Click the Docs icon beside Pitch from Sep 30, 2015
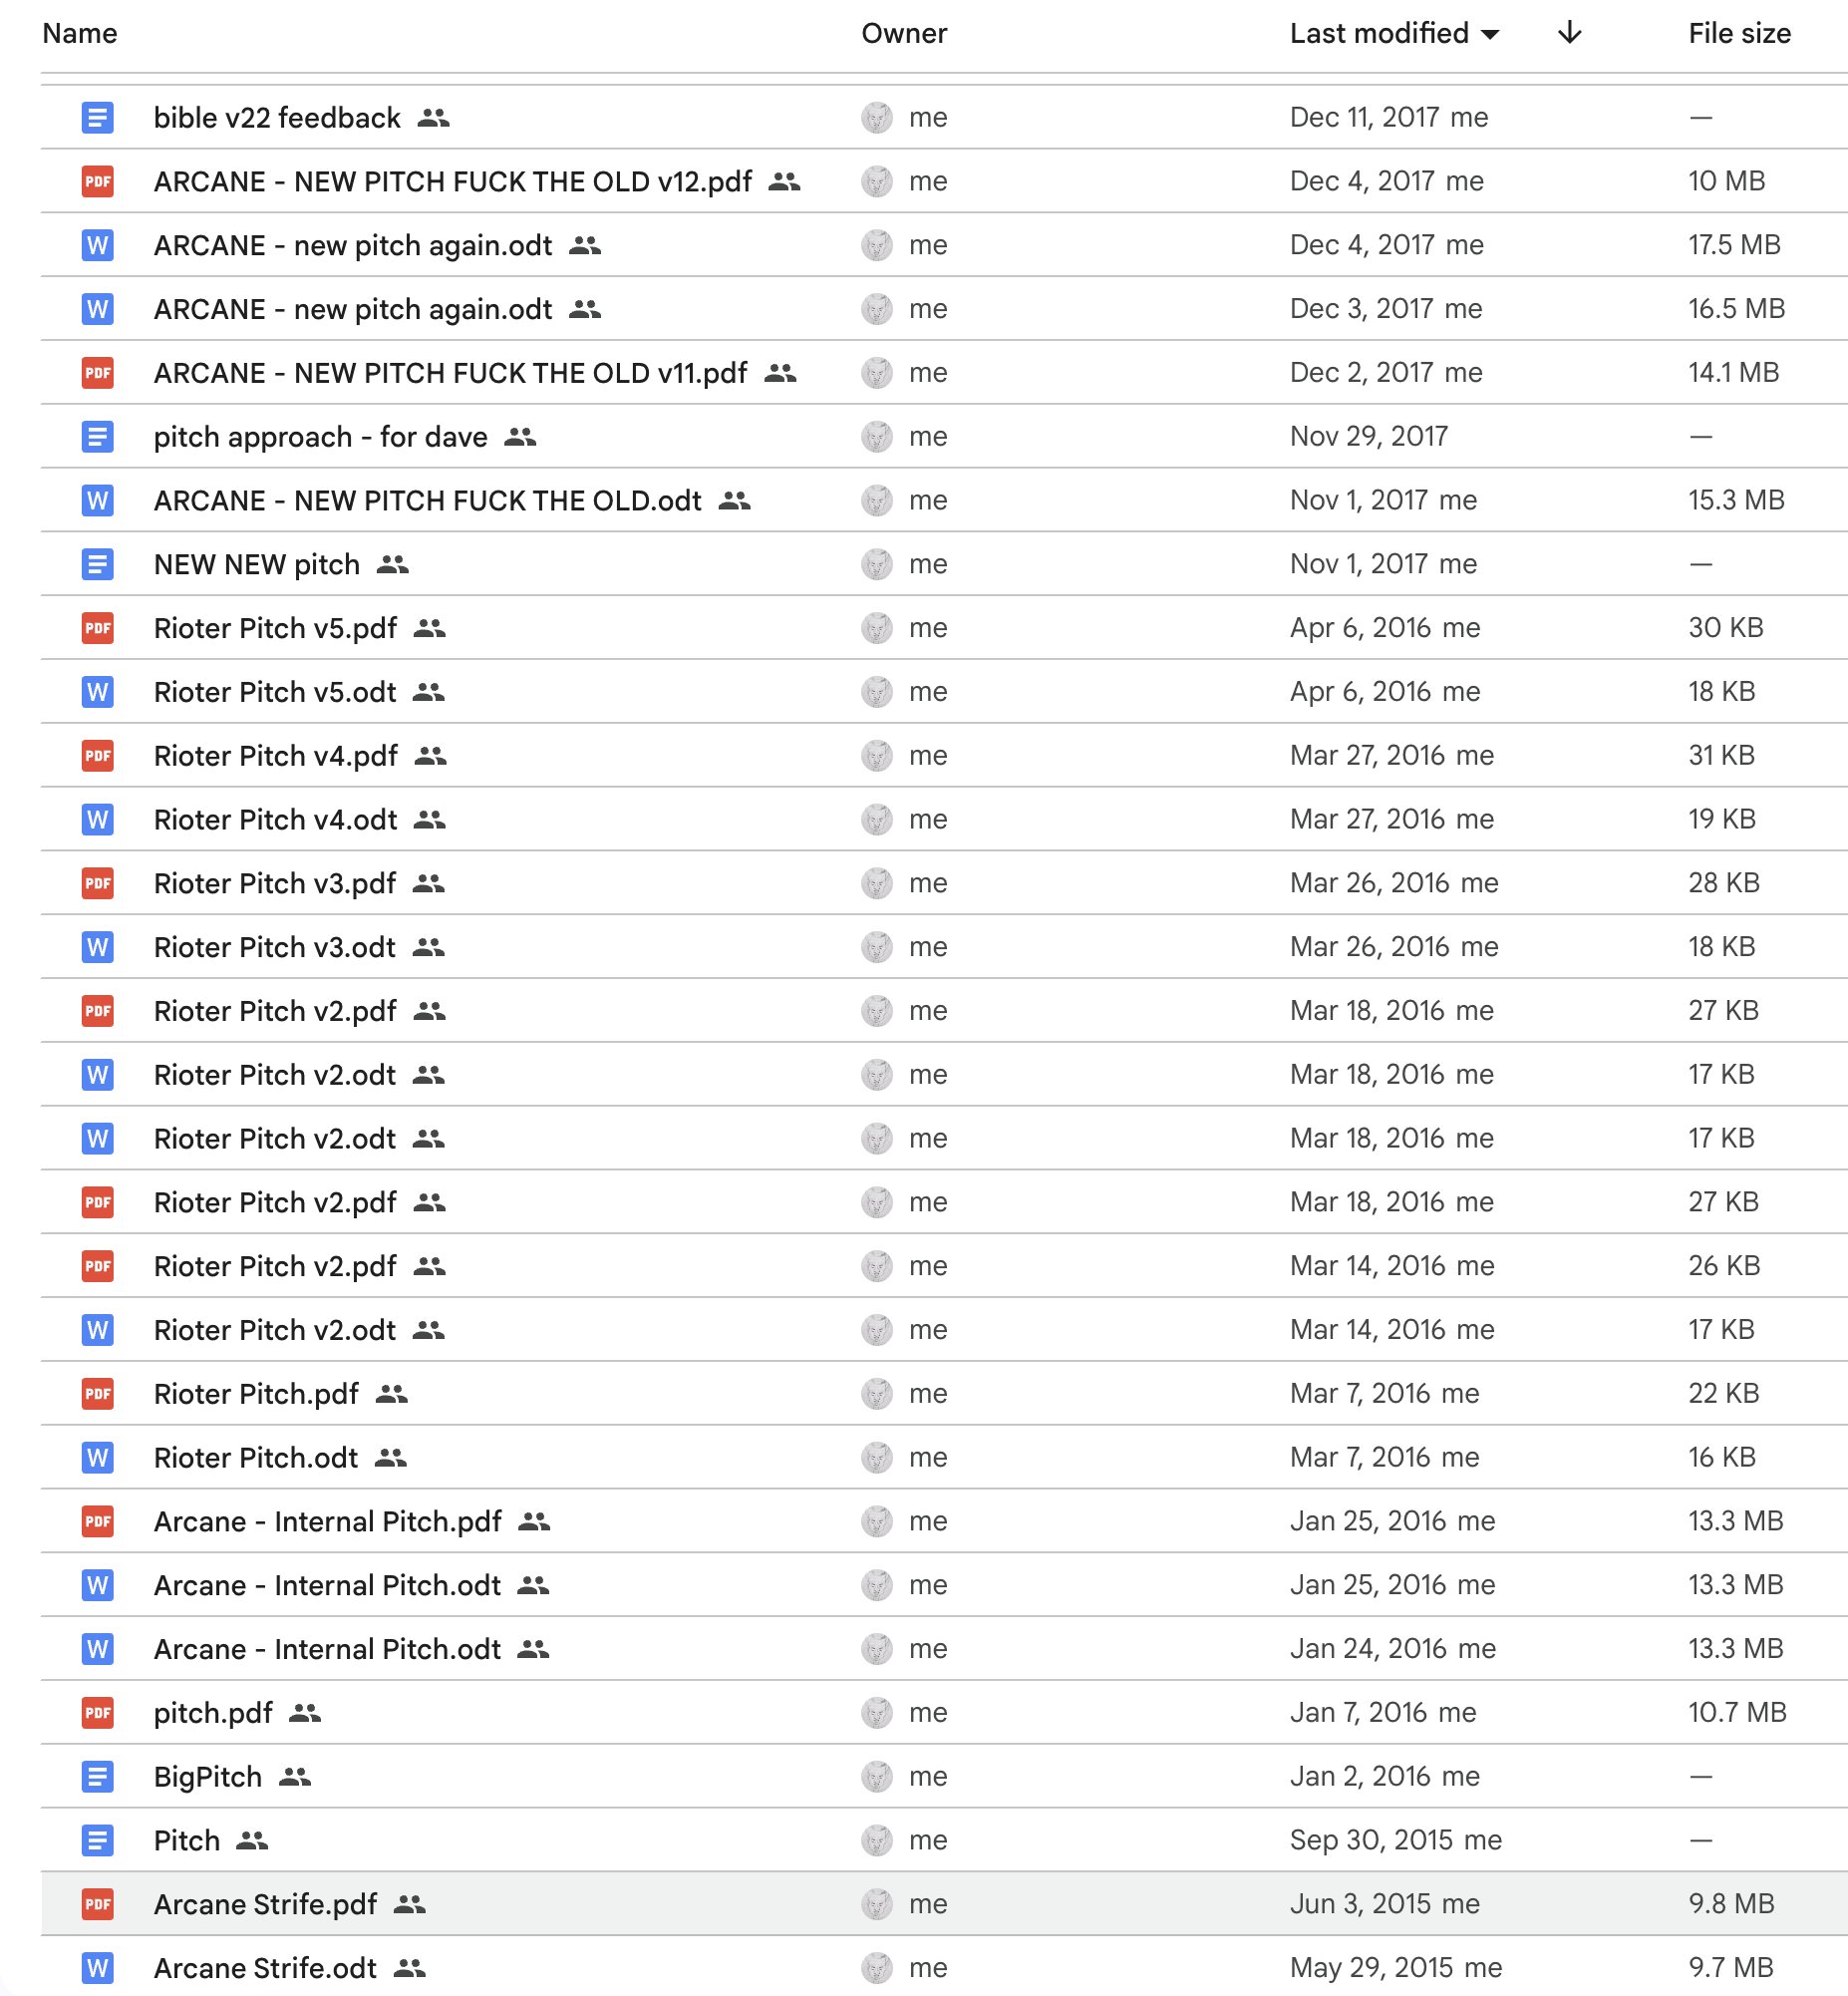 tap(97, 1841)
